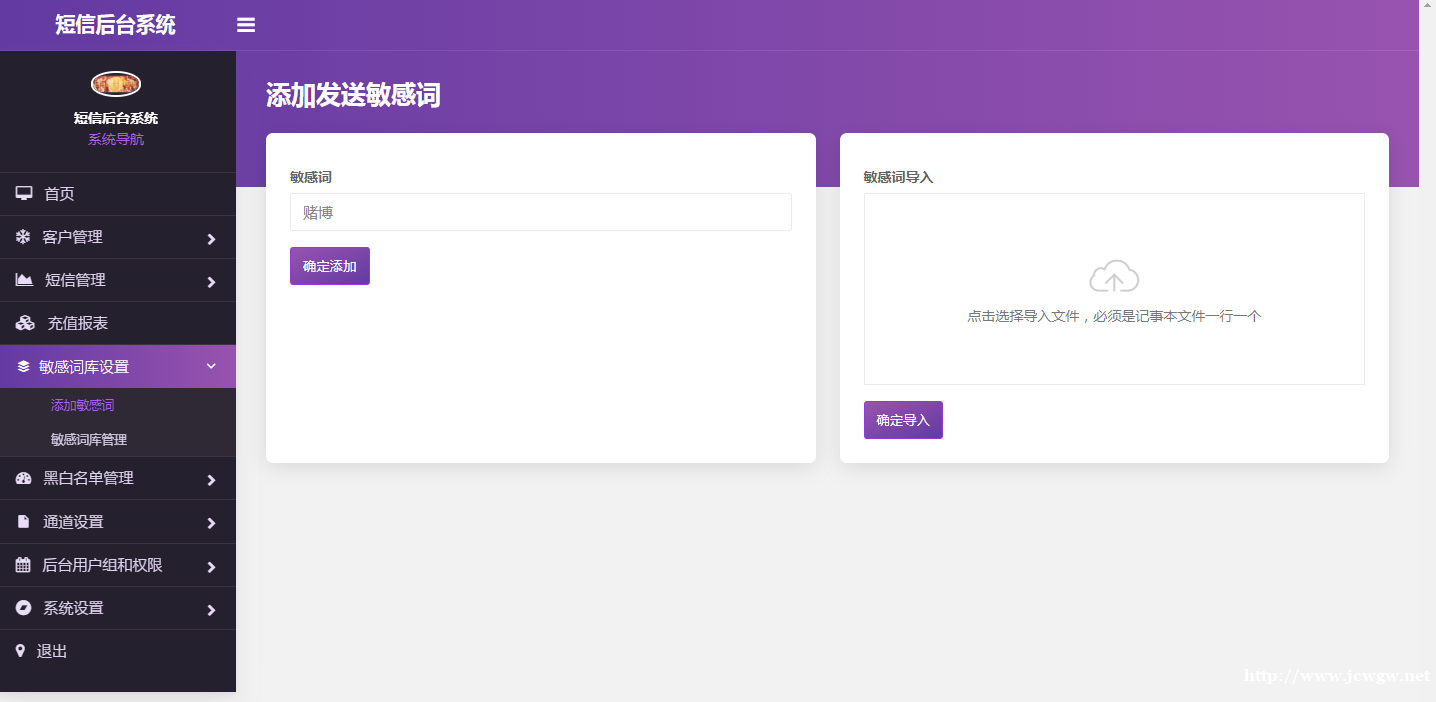The width and height of the screenshot is (1436, 702).
Task: Click the 系统设置 gear icon
Action: point(22,608)
